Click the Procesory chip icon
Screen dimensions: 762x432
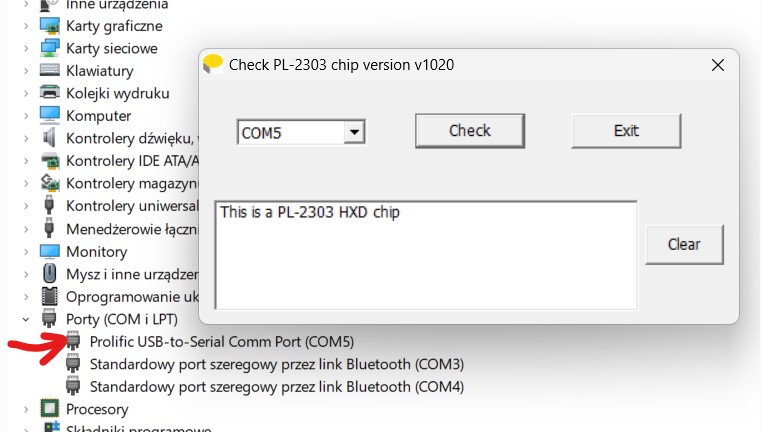pyautogui.click(x=50, y=409)
